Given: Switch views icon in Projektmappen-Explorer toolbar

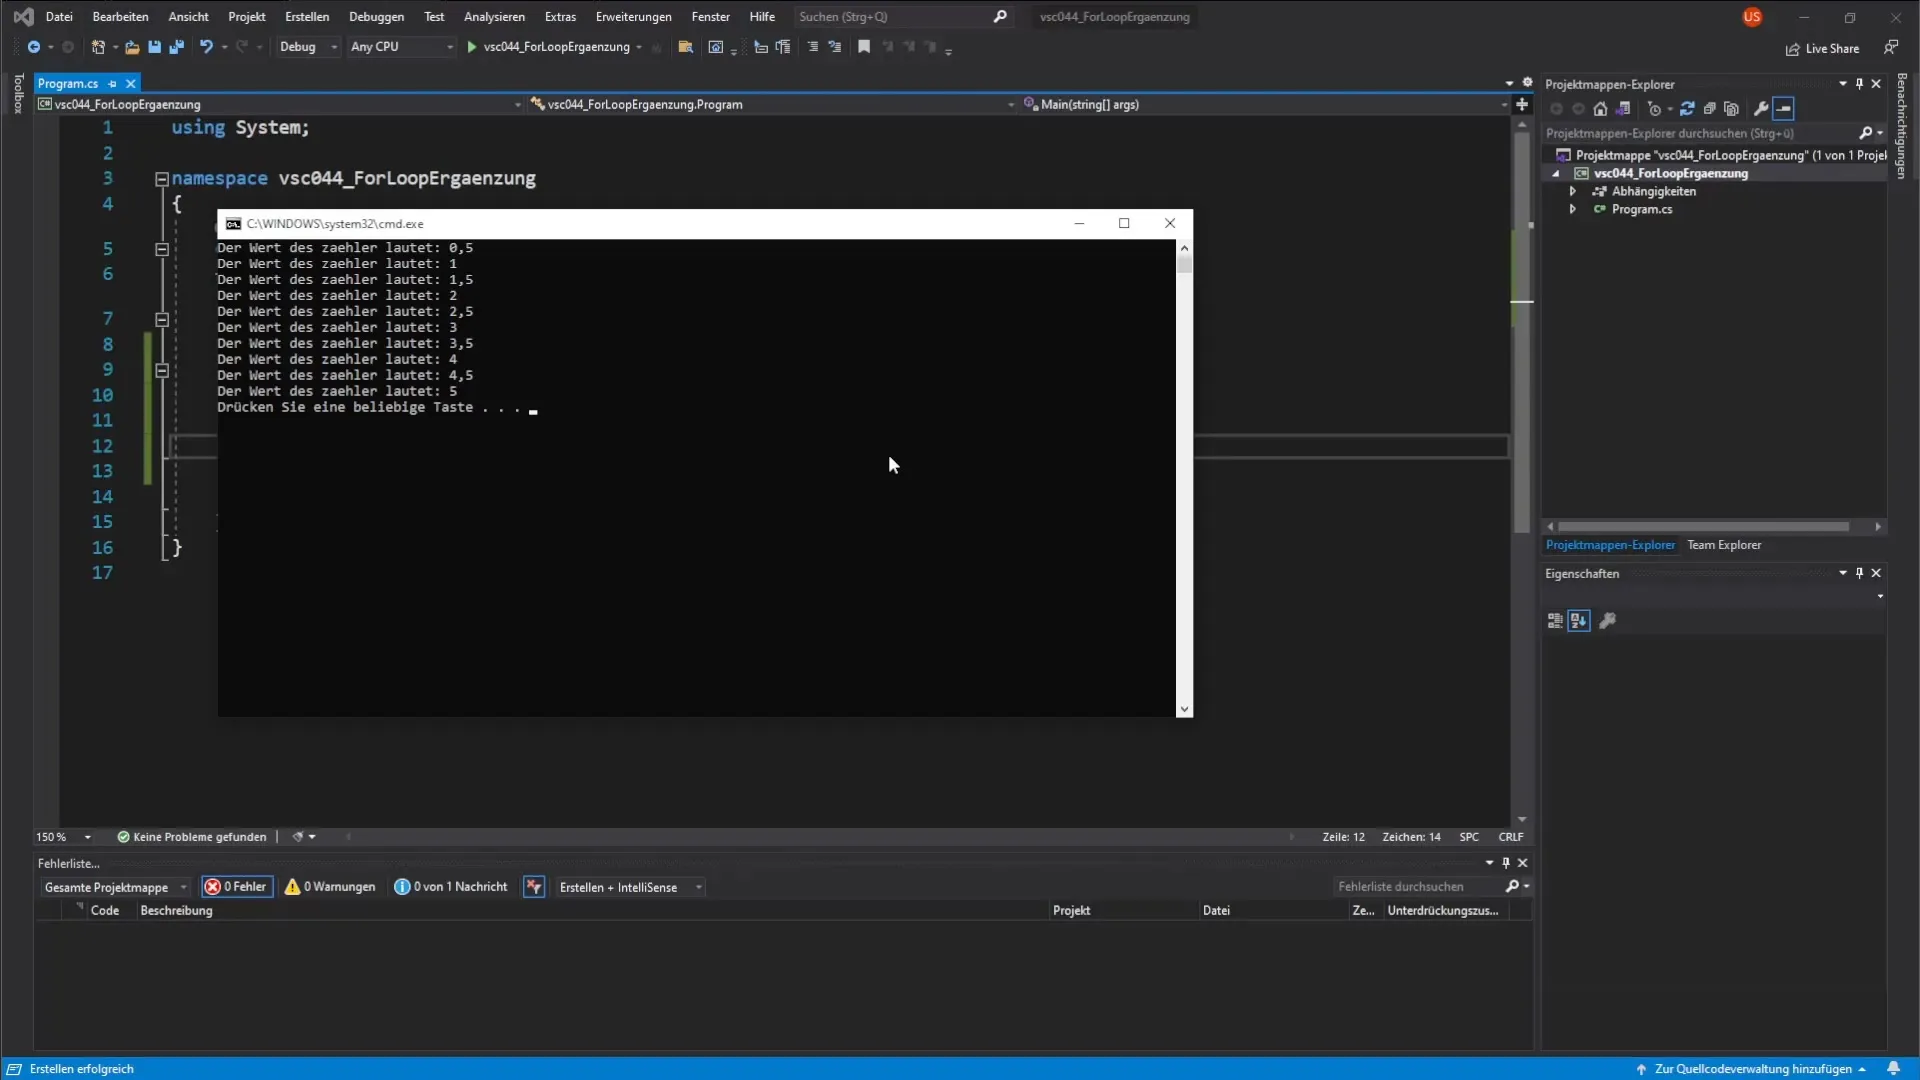Looking at the screenshot, I should click(1623, 109).
